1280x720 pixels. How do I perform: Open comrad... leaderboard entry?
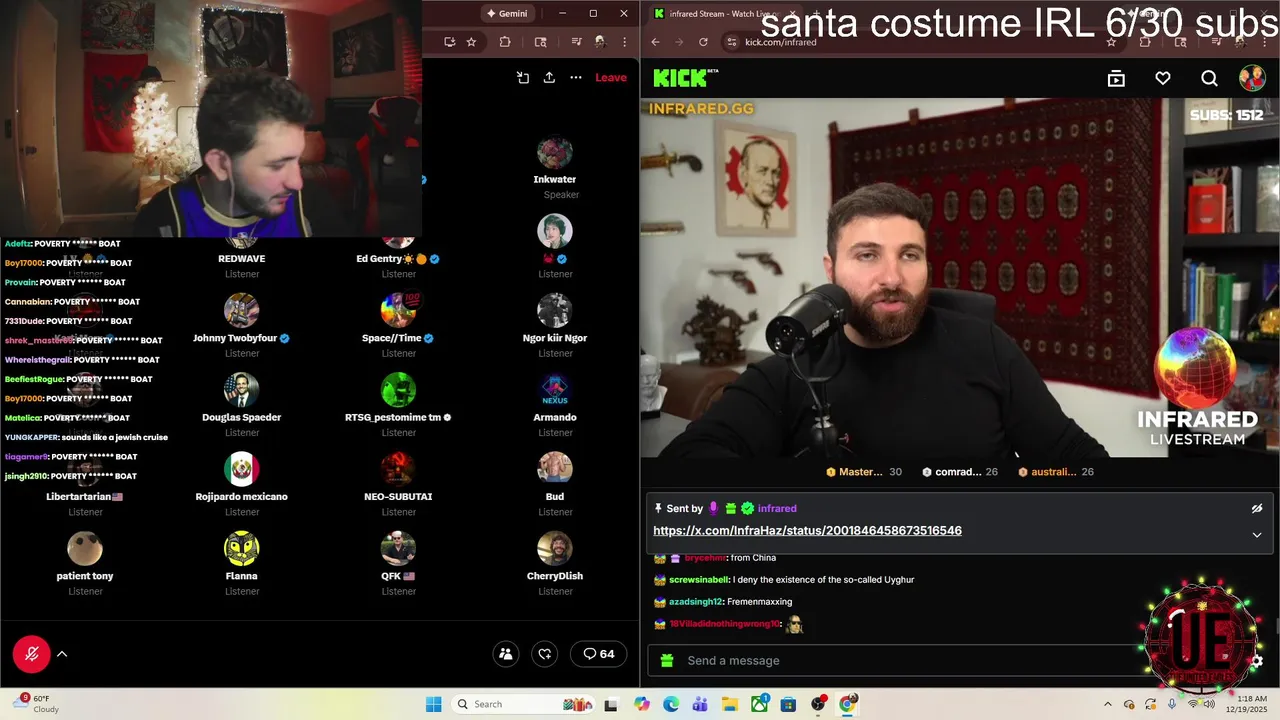(x=960, y=472)
